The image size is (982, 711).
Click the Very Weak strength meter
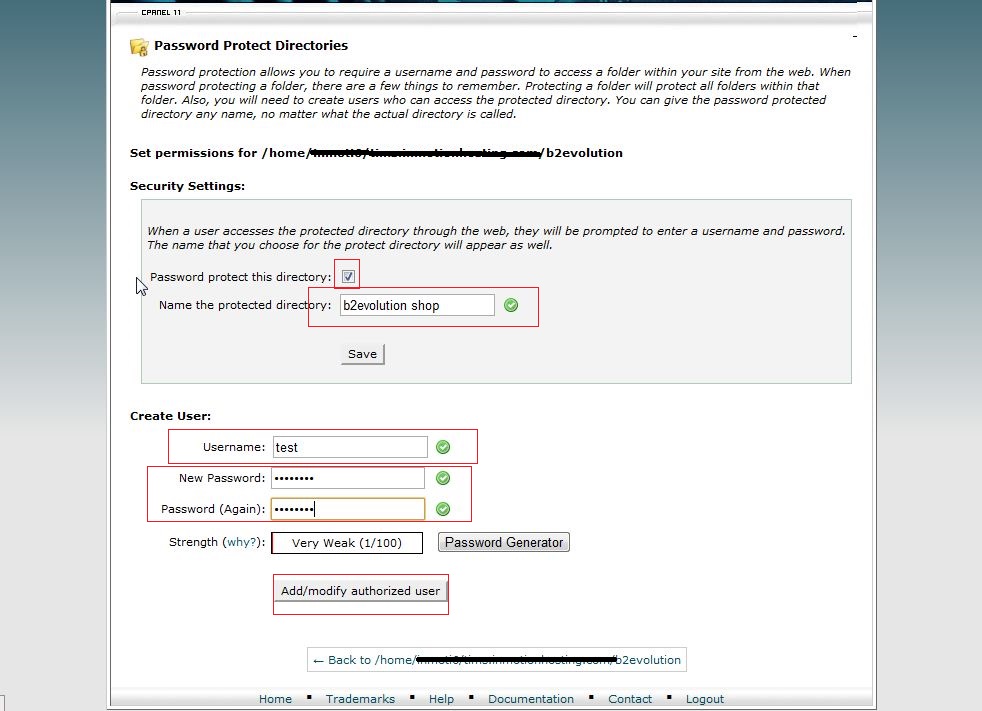pyautogui.click(x=347, y=543)
